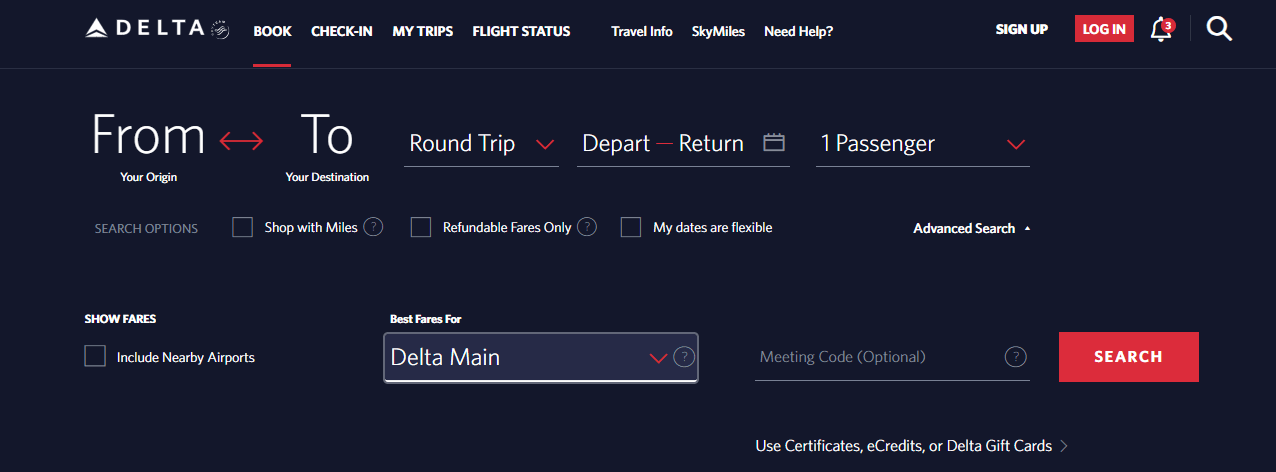The width and height of the screenshot is (1276, 472).
Task: Toggle Include Nearby Airports checkbox
Action: [95, 357]
